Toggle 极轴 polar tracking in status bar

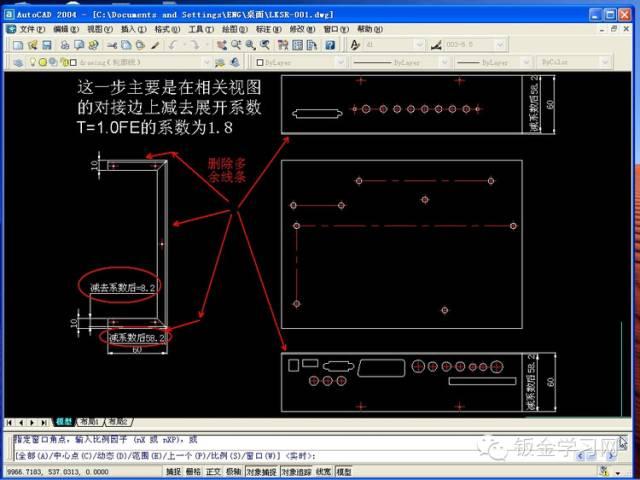coord(233,471)
